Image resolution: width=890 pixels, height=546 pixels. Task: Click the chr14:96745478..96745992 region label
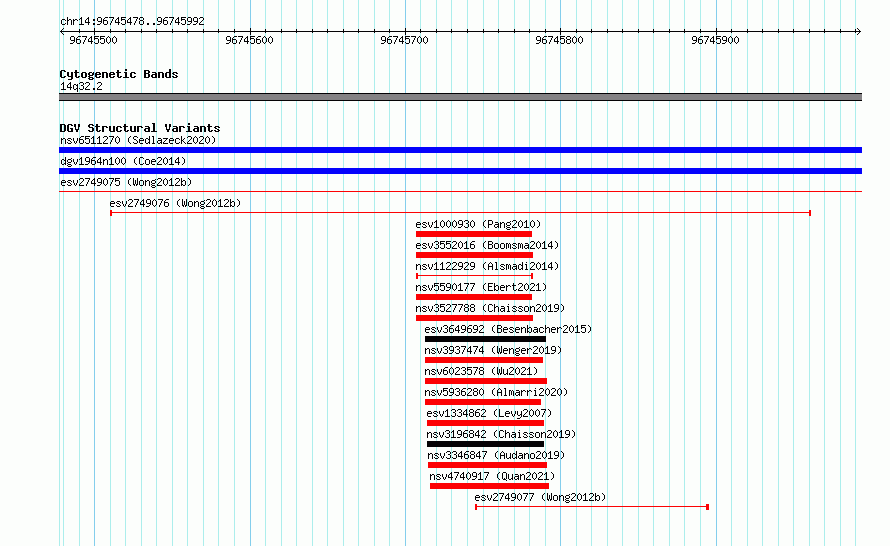pyautogui.click(x=132, y=21)
